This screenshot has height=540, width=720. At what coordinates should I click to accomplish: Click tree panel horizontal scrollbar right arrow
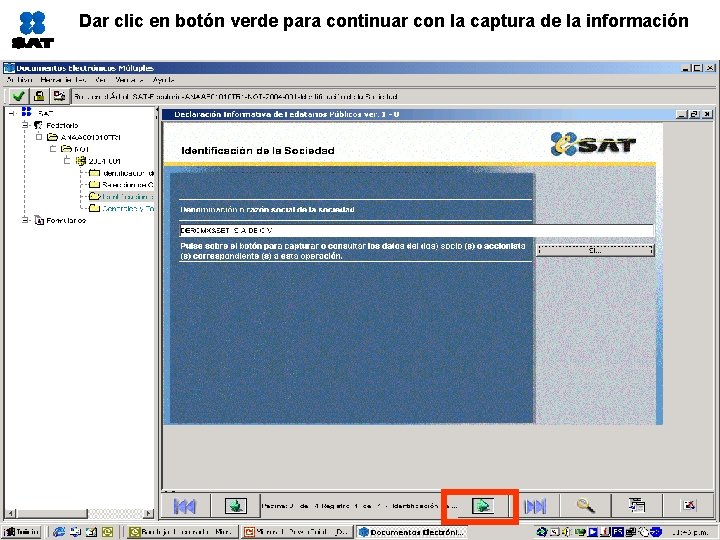point(149,514)
